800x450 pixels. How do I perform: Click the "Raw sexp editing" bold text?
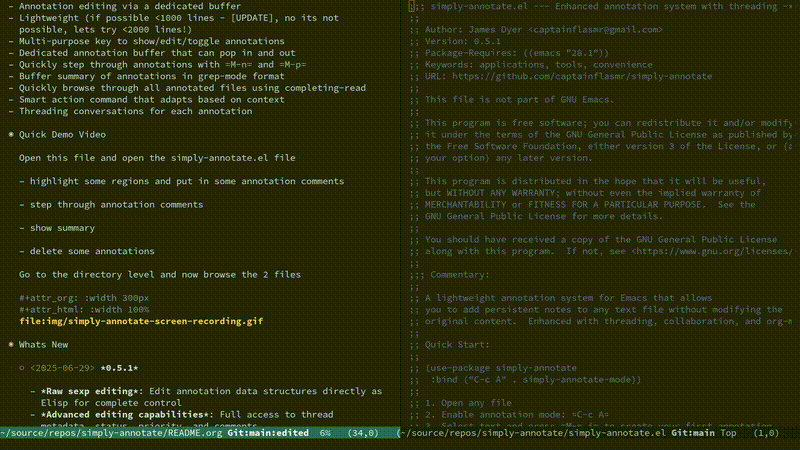click(x=92, y=392)
